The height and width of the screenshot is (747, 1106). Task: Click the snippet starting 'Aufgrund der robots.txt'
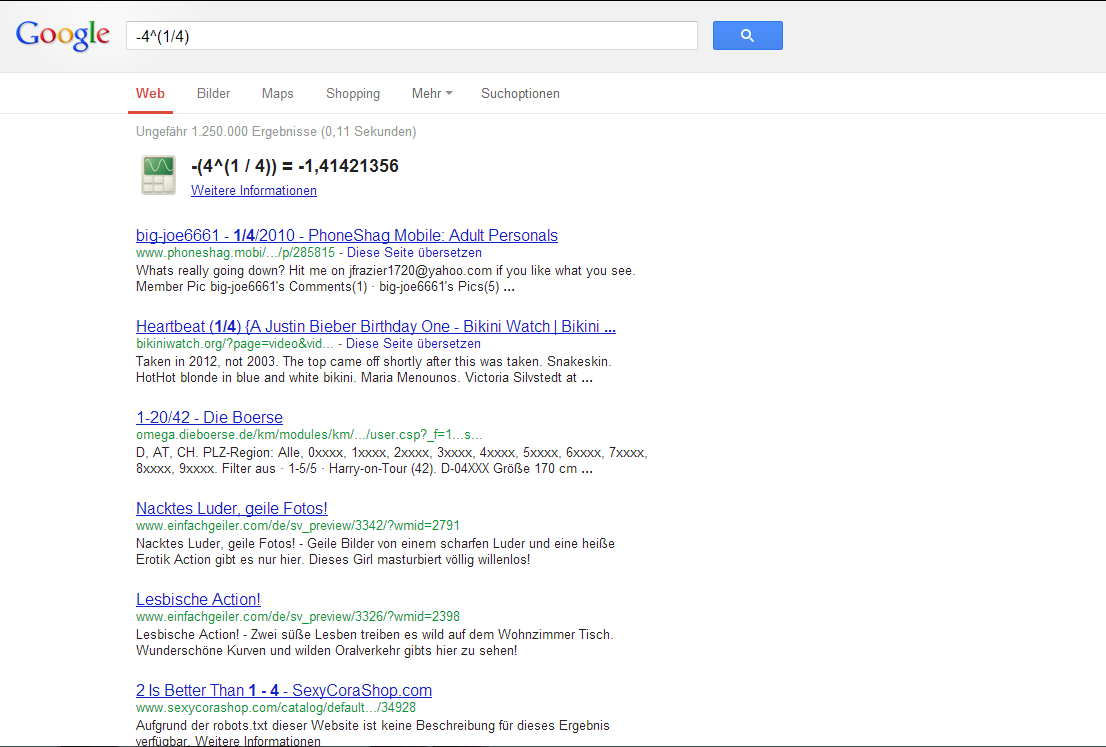pos(373,733)
